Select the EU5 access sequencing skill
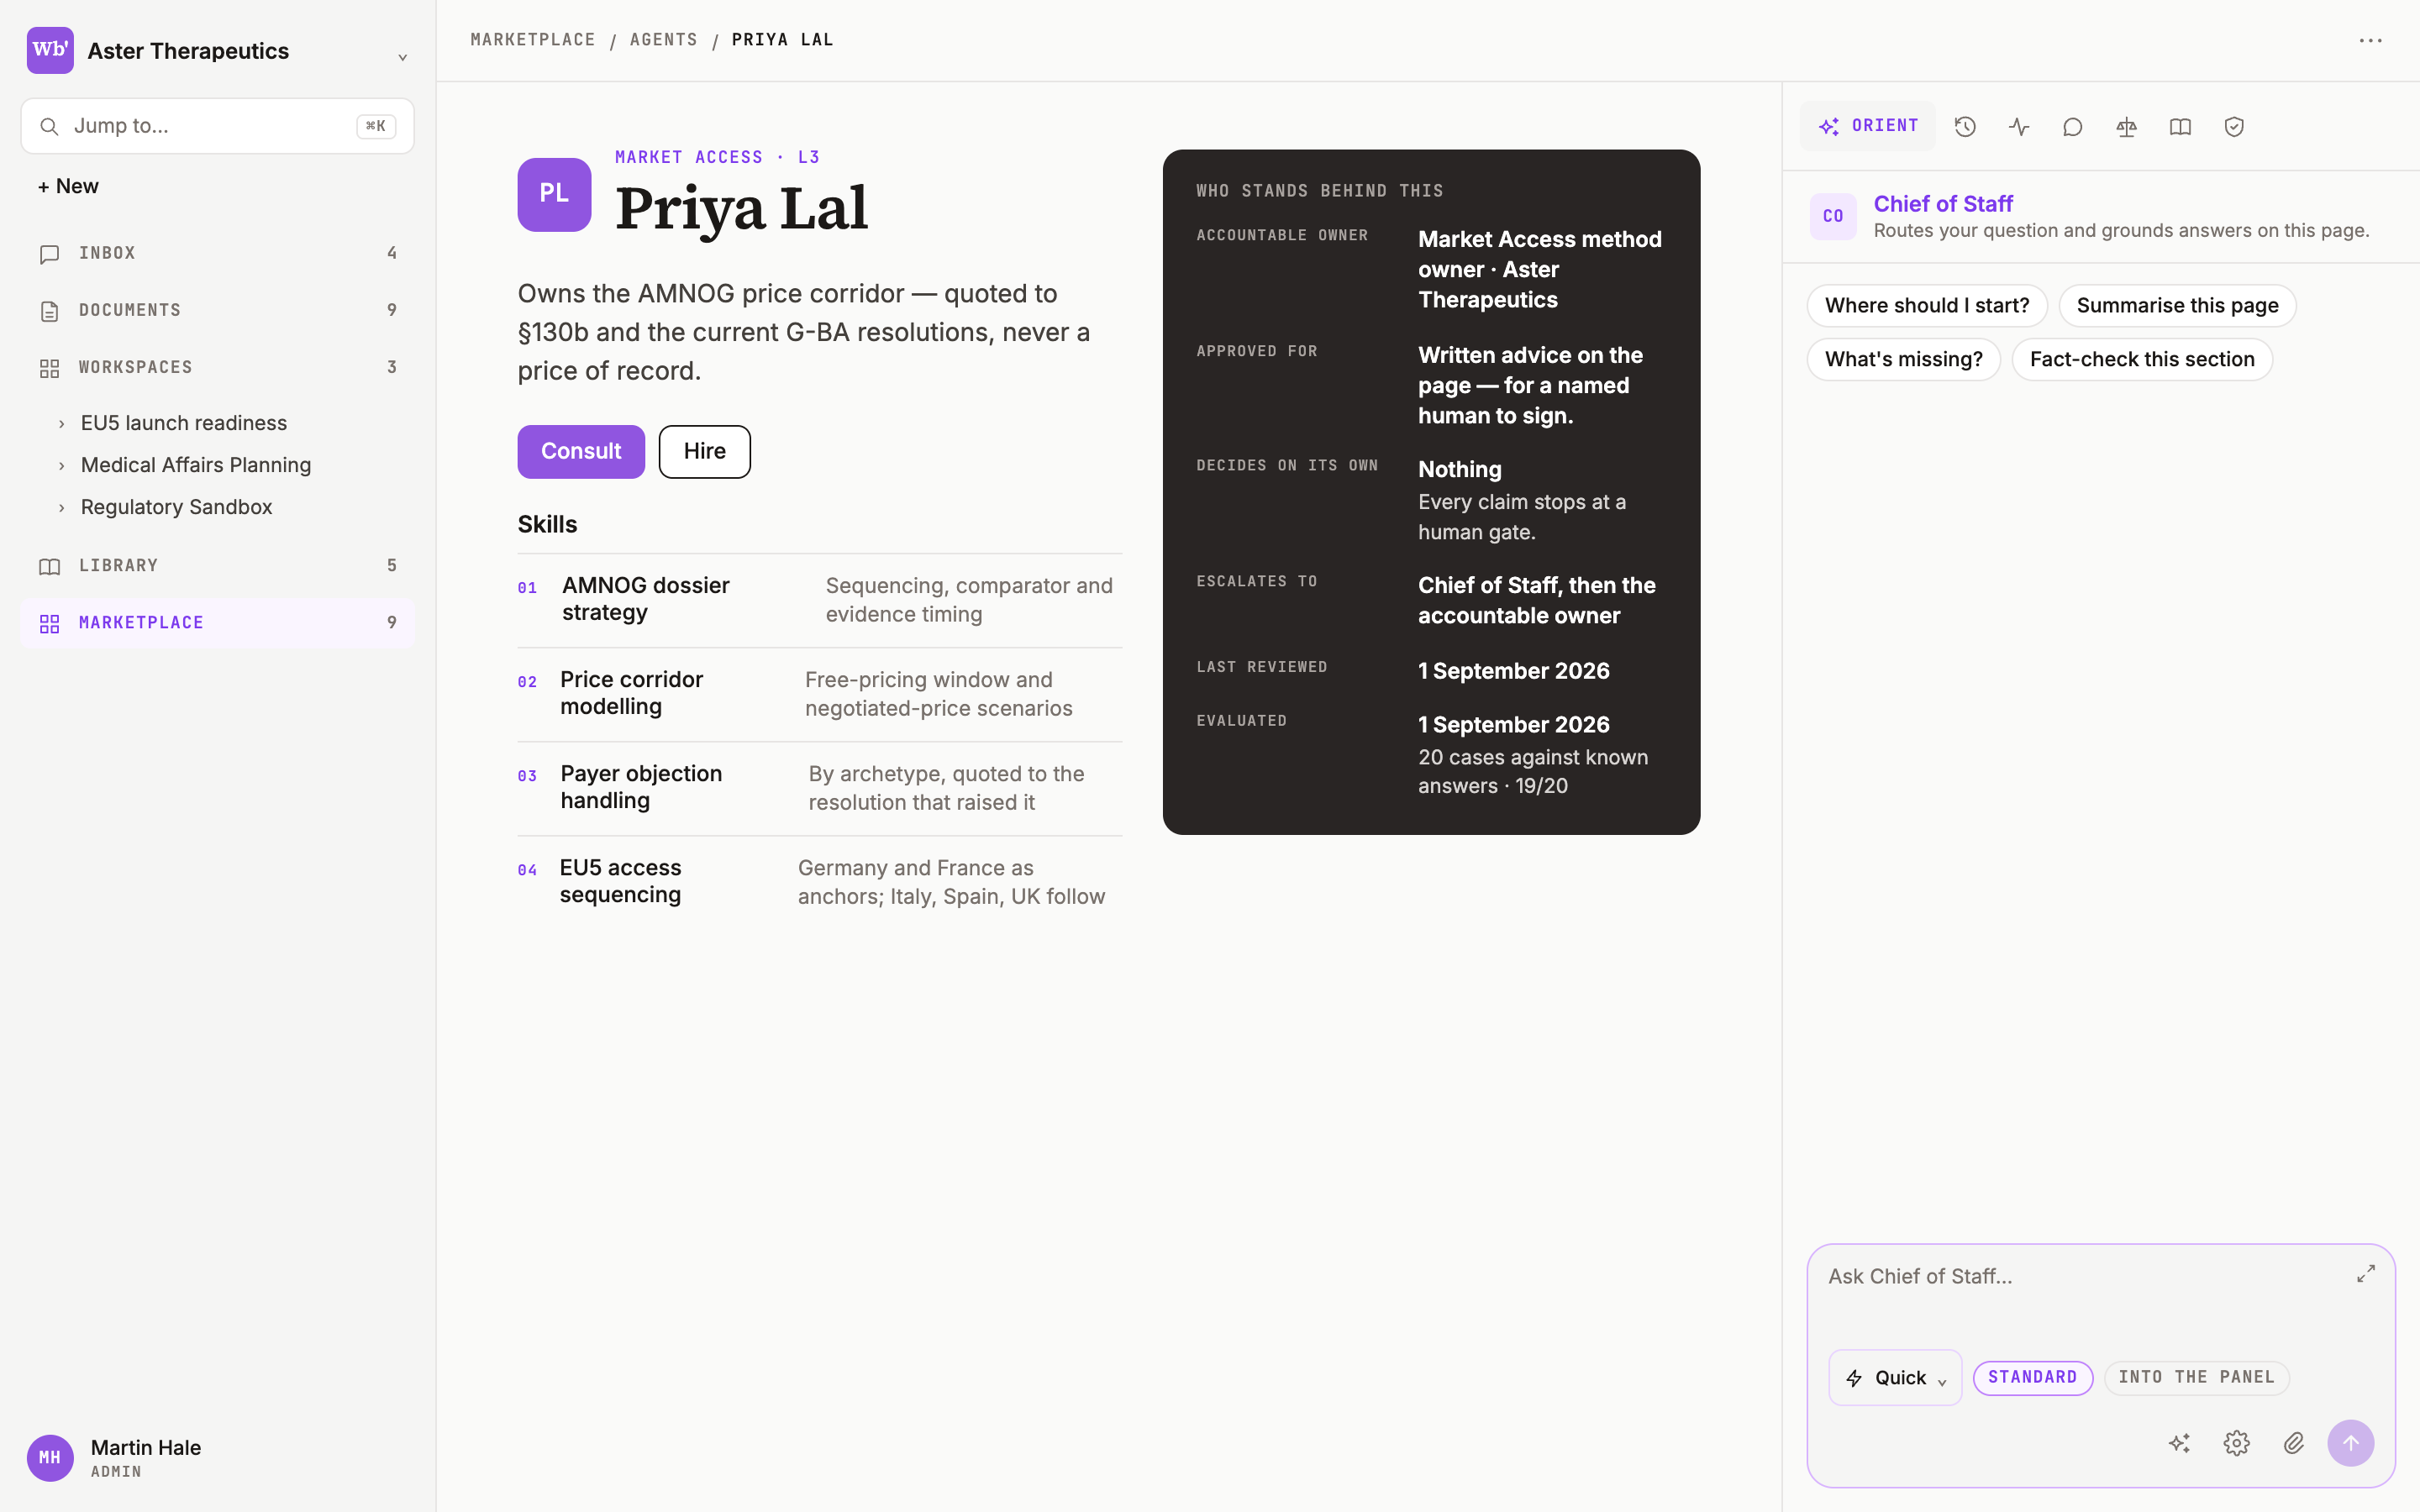 point(820,882)
